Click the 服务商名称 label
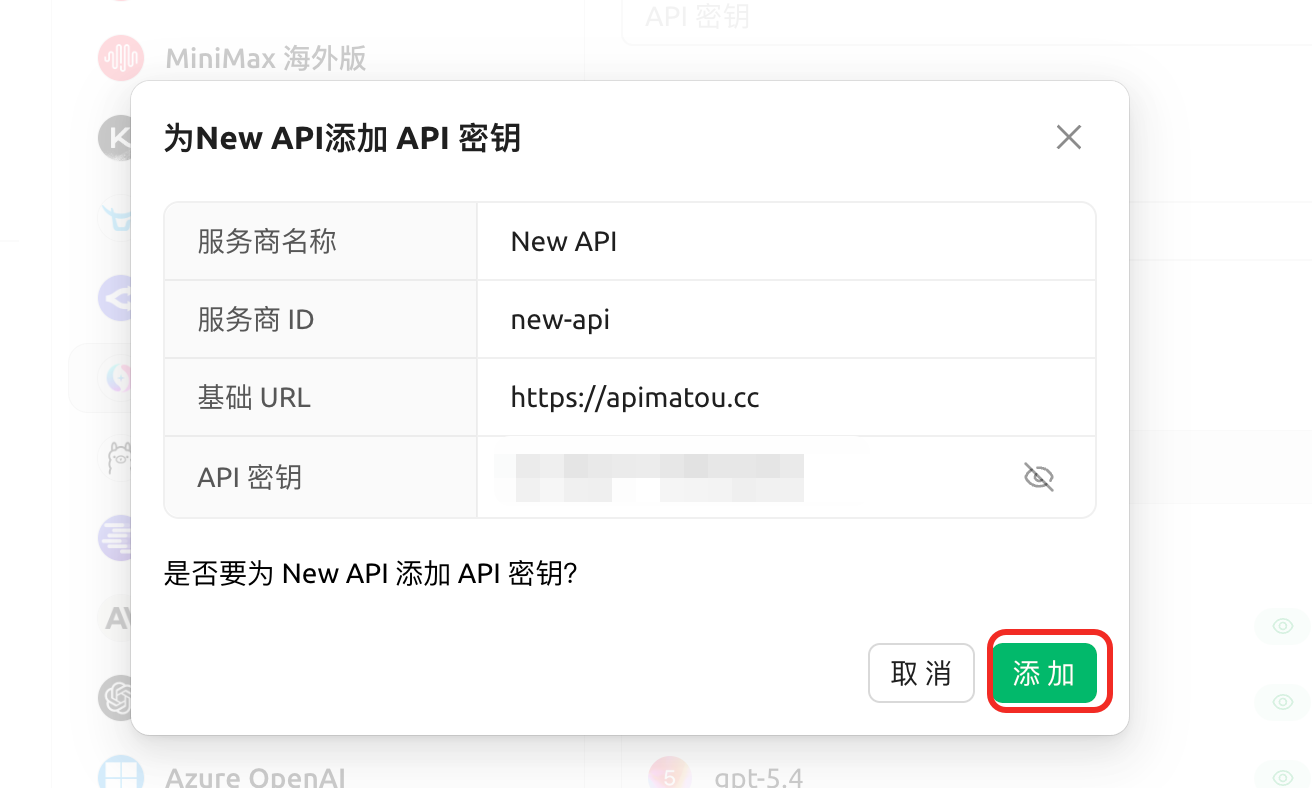 267,241
